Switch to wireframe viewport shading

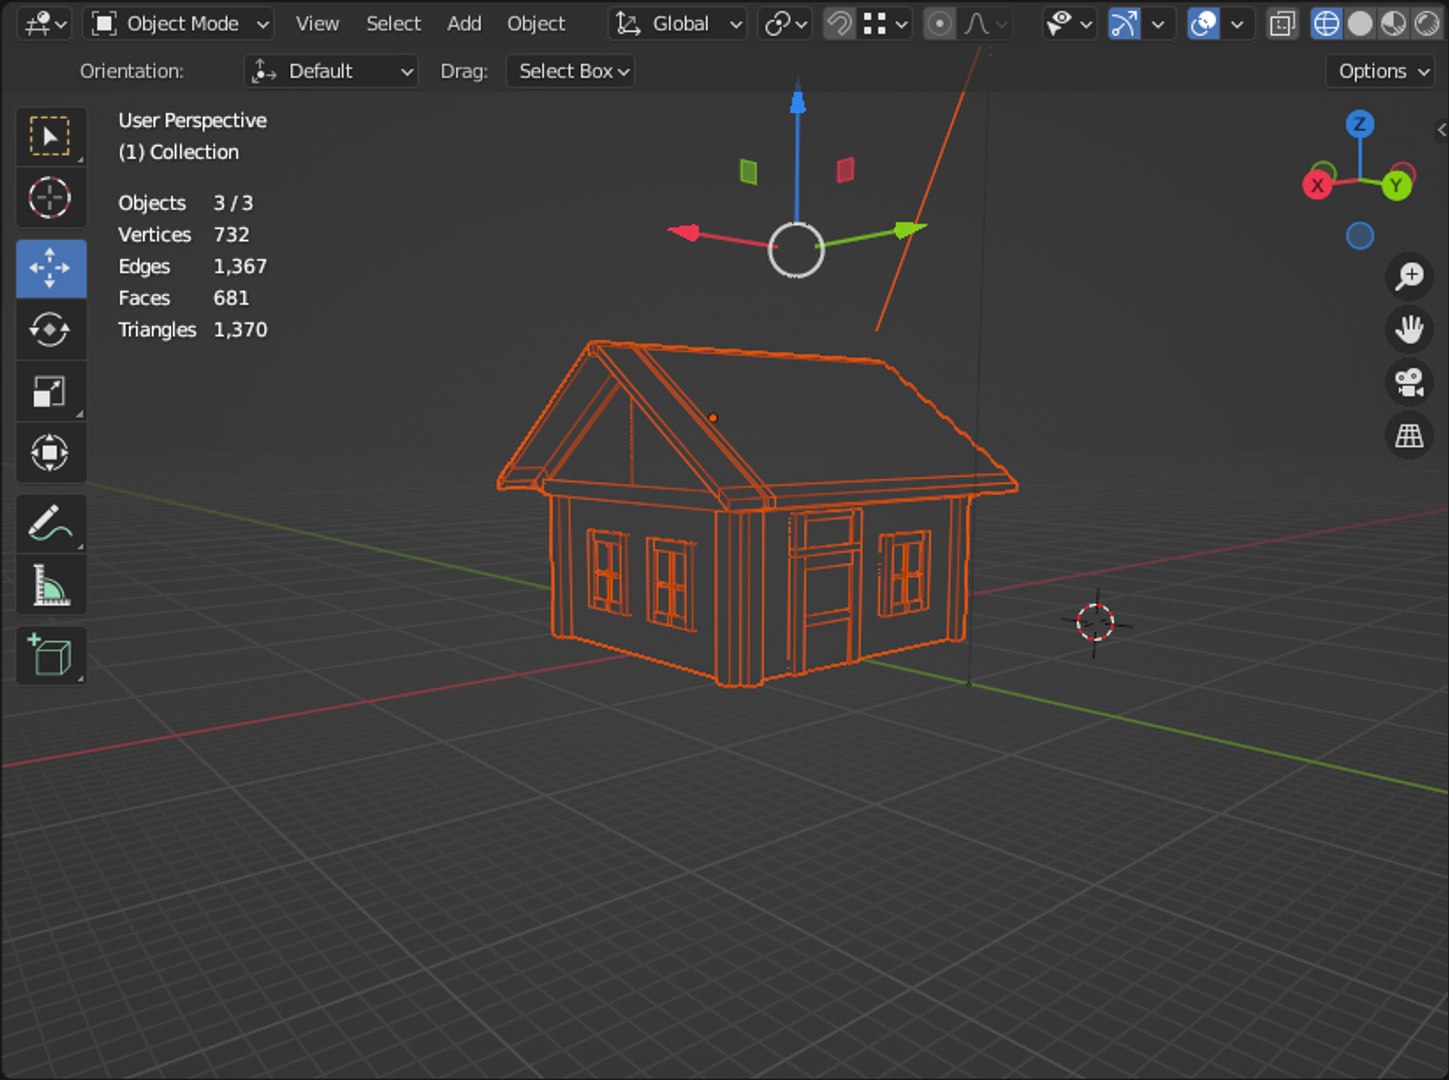[1326, 23]
